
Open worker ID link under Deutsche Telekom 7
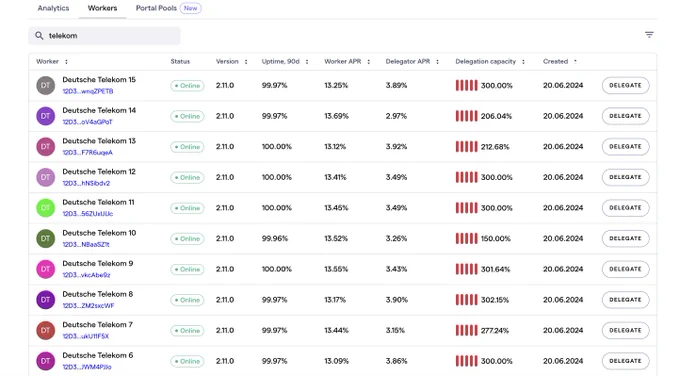pos(86,337)
